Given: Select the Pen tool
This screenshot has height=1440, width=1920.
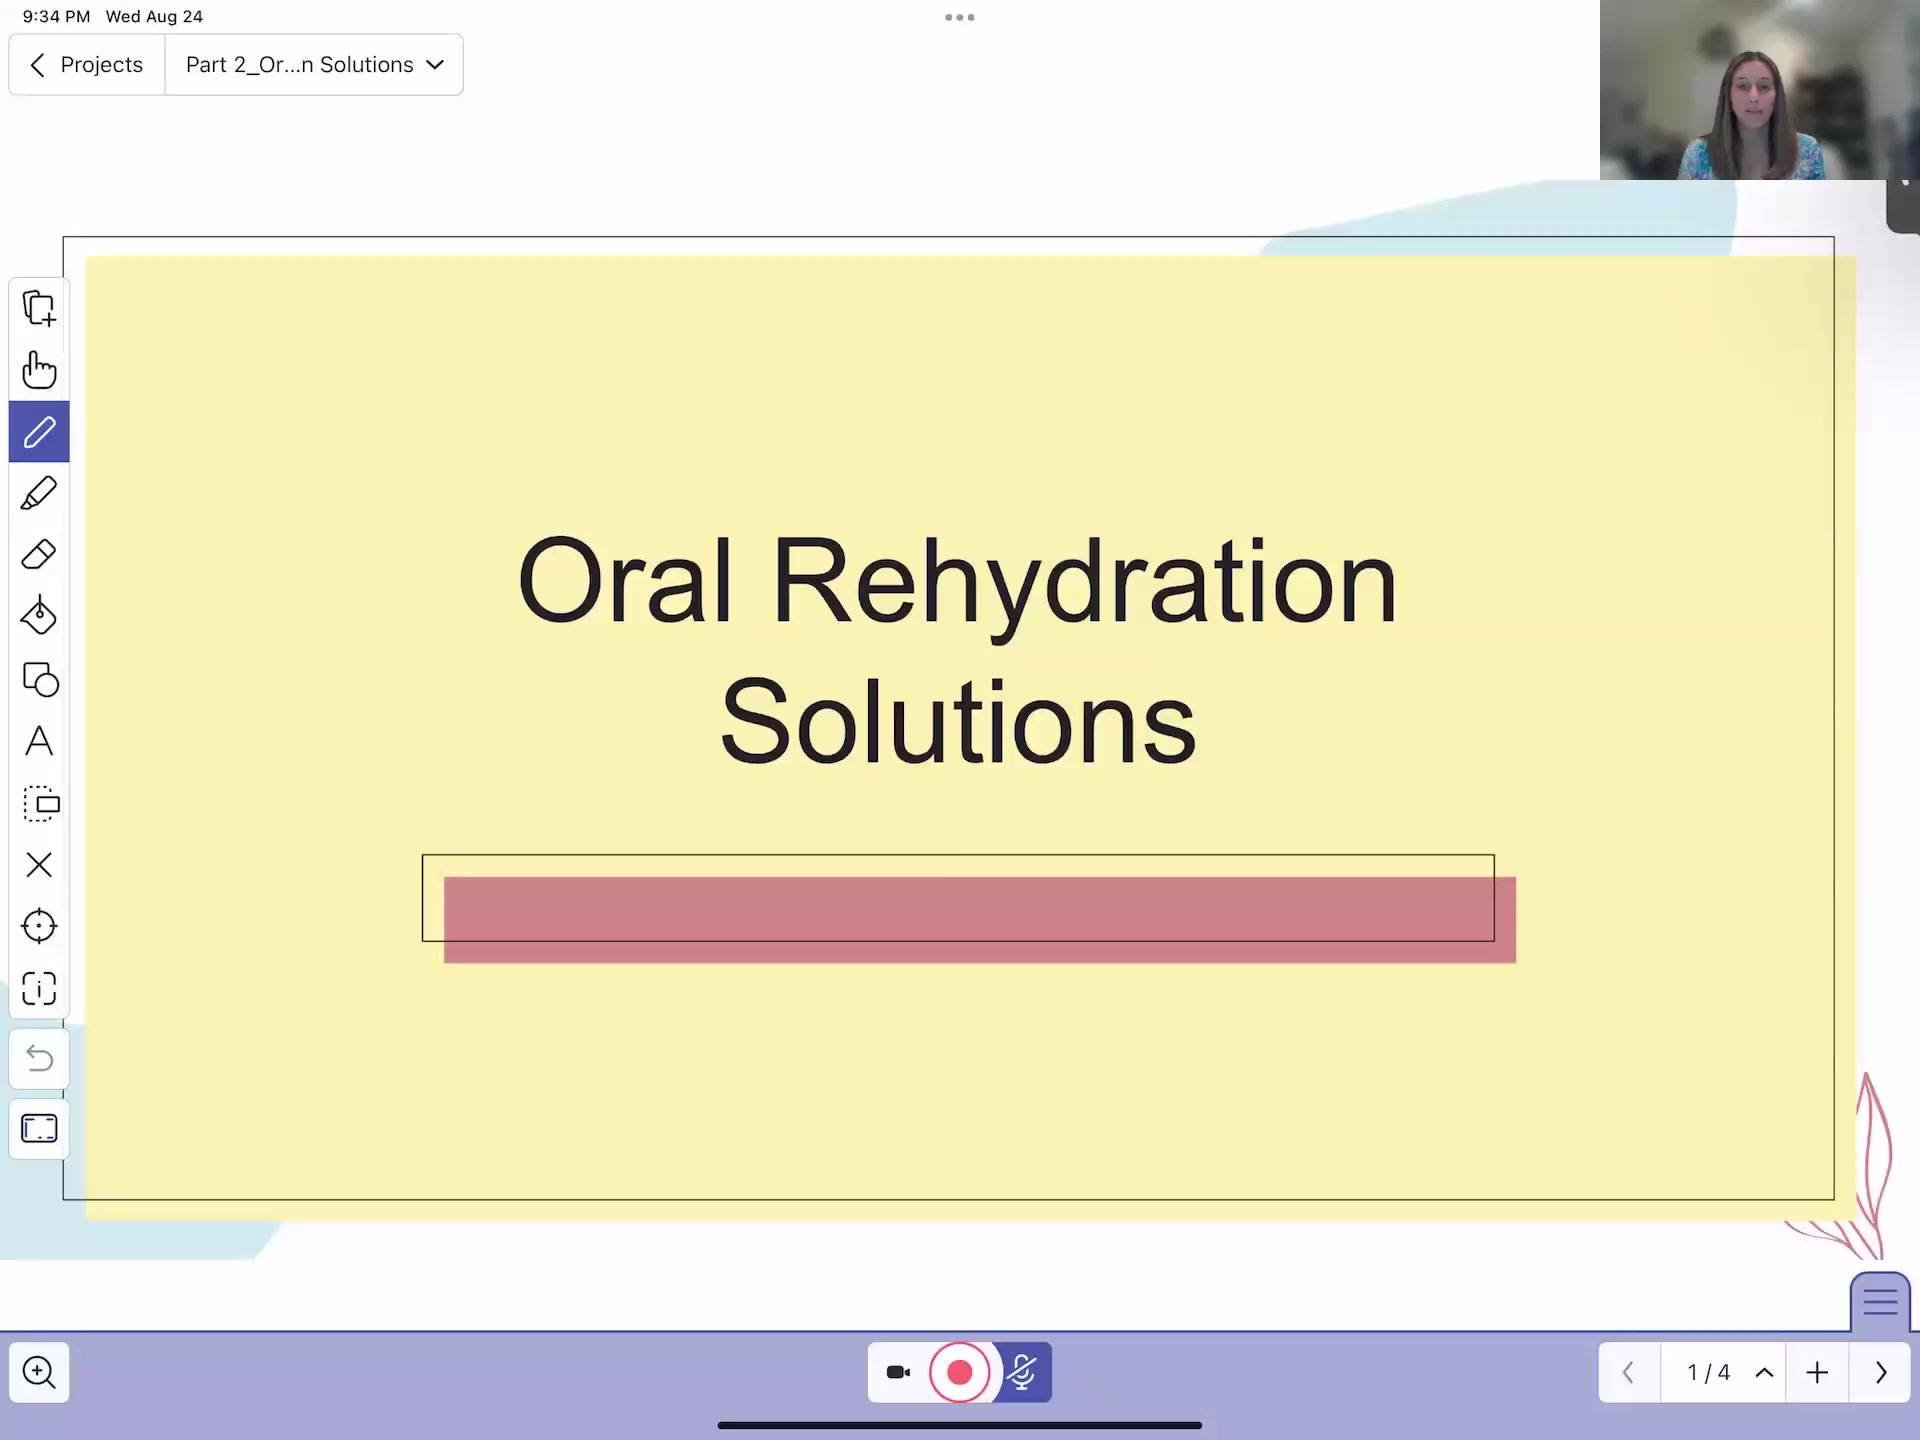Looking at the screenshot, I should (x=39, y=432).
